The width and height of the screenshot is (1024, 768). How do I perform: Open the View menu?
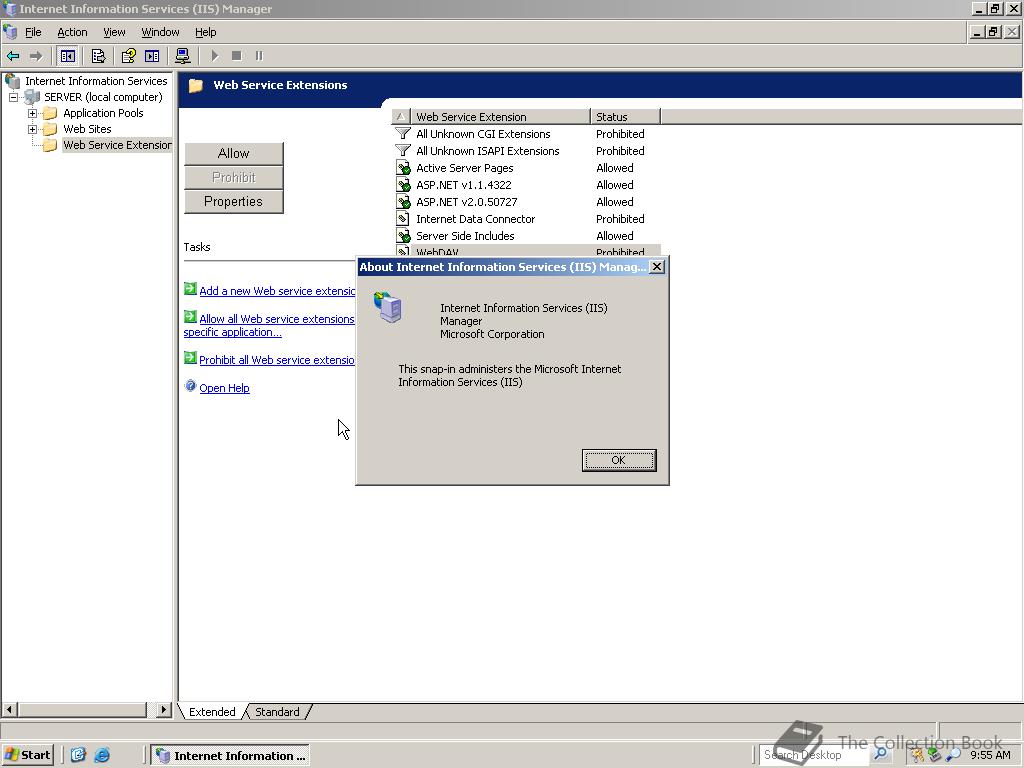pyautogui.click(x=114, y=32)
